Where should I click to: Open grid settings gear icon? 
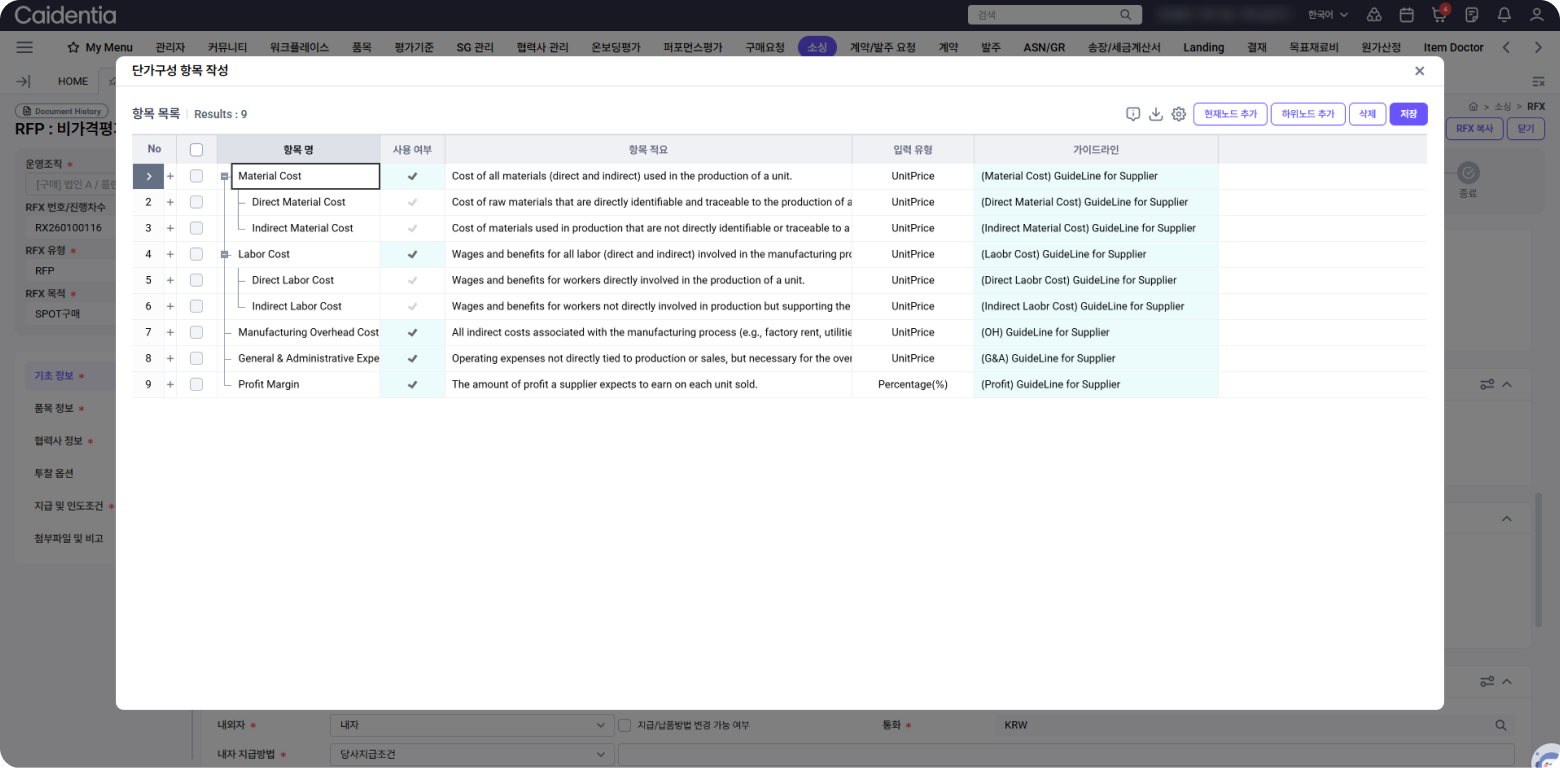coord(1179,114)
